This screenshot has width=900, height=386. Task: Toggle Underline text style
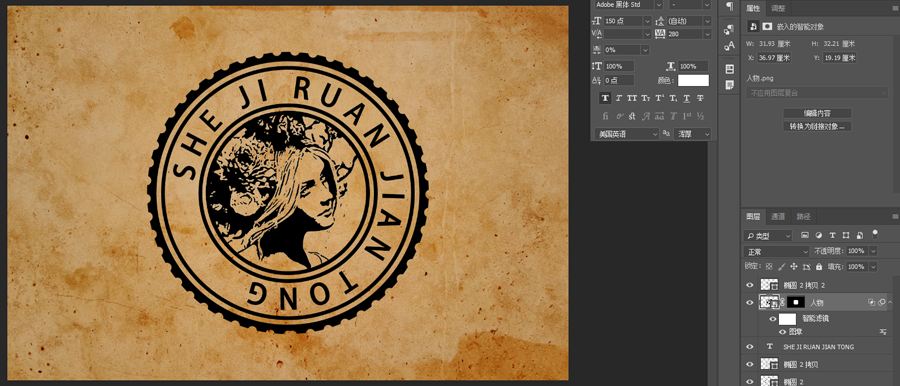(686, 98)
